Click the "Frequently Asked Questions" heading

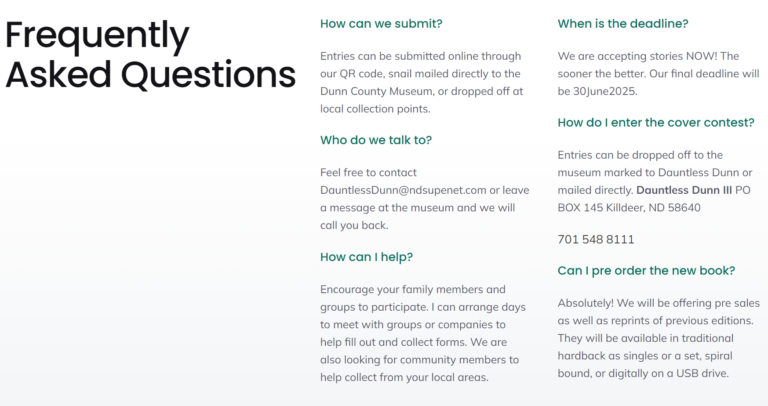pyautogui.click(x=150, y=54)
